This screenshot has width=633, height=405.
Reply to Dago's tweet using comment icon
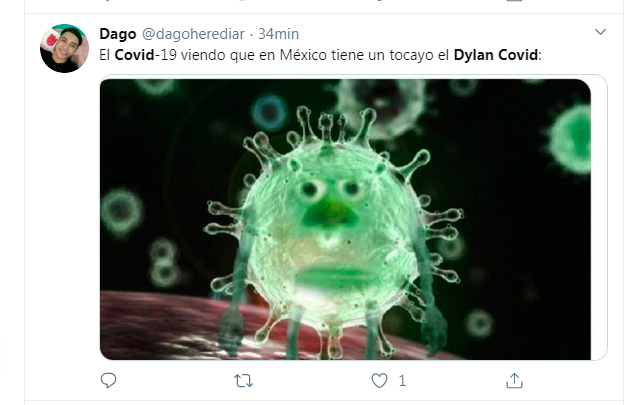(x=108, y=380)
